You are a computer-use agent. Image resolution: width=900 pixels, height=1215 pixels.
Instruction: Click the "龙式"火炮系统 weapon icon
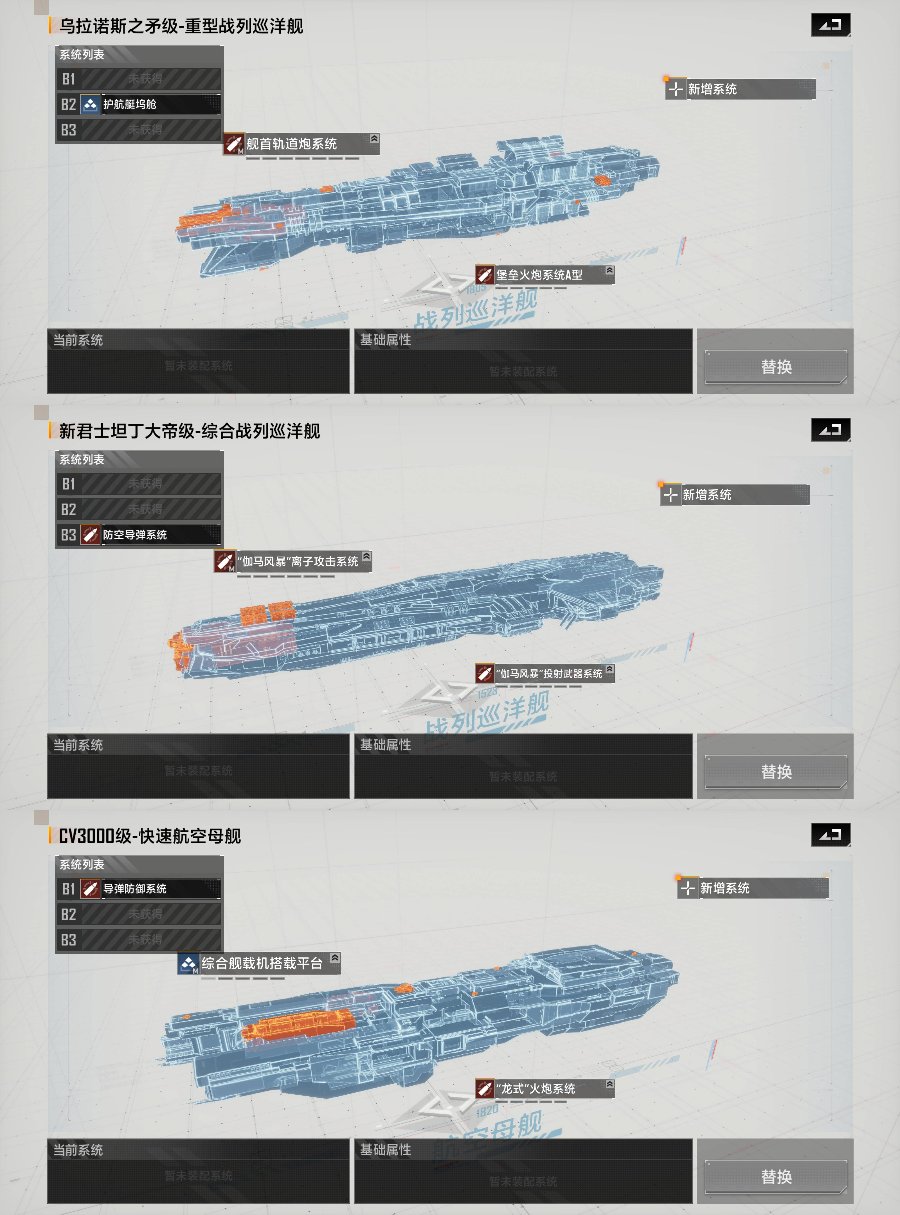click(485, 1088)
